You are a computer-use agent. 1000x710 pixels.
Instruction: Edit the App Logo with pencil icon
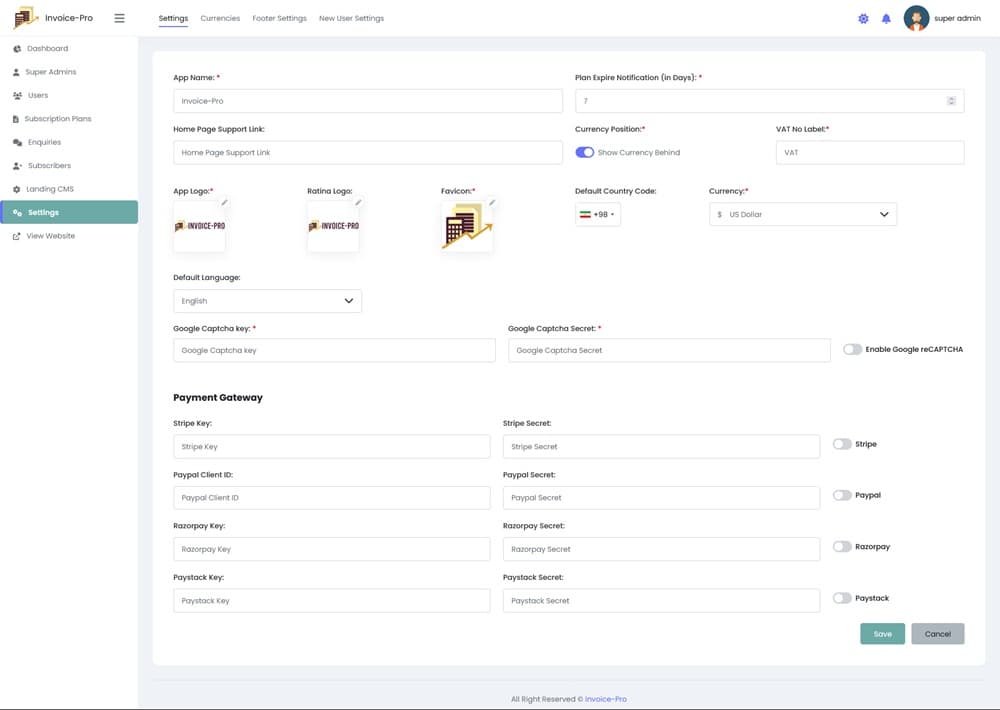(x=225, y=203)
